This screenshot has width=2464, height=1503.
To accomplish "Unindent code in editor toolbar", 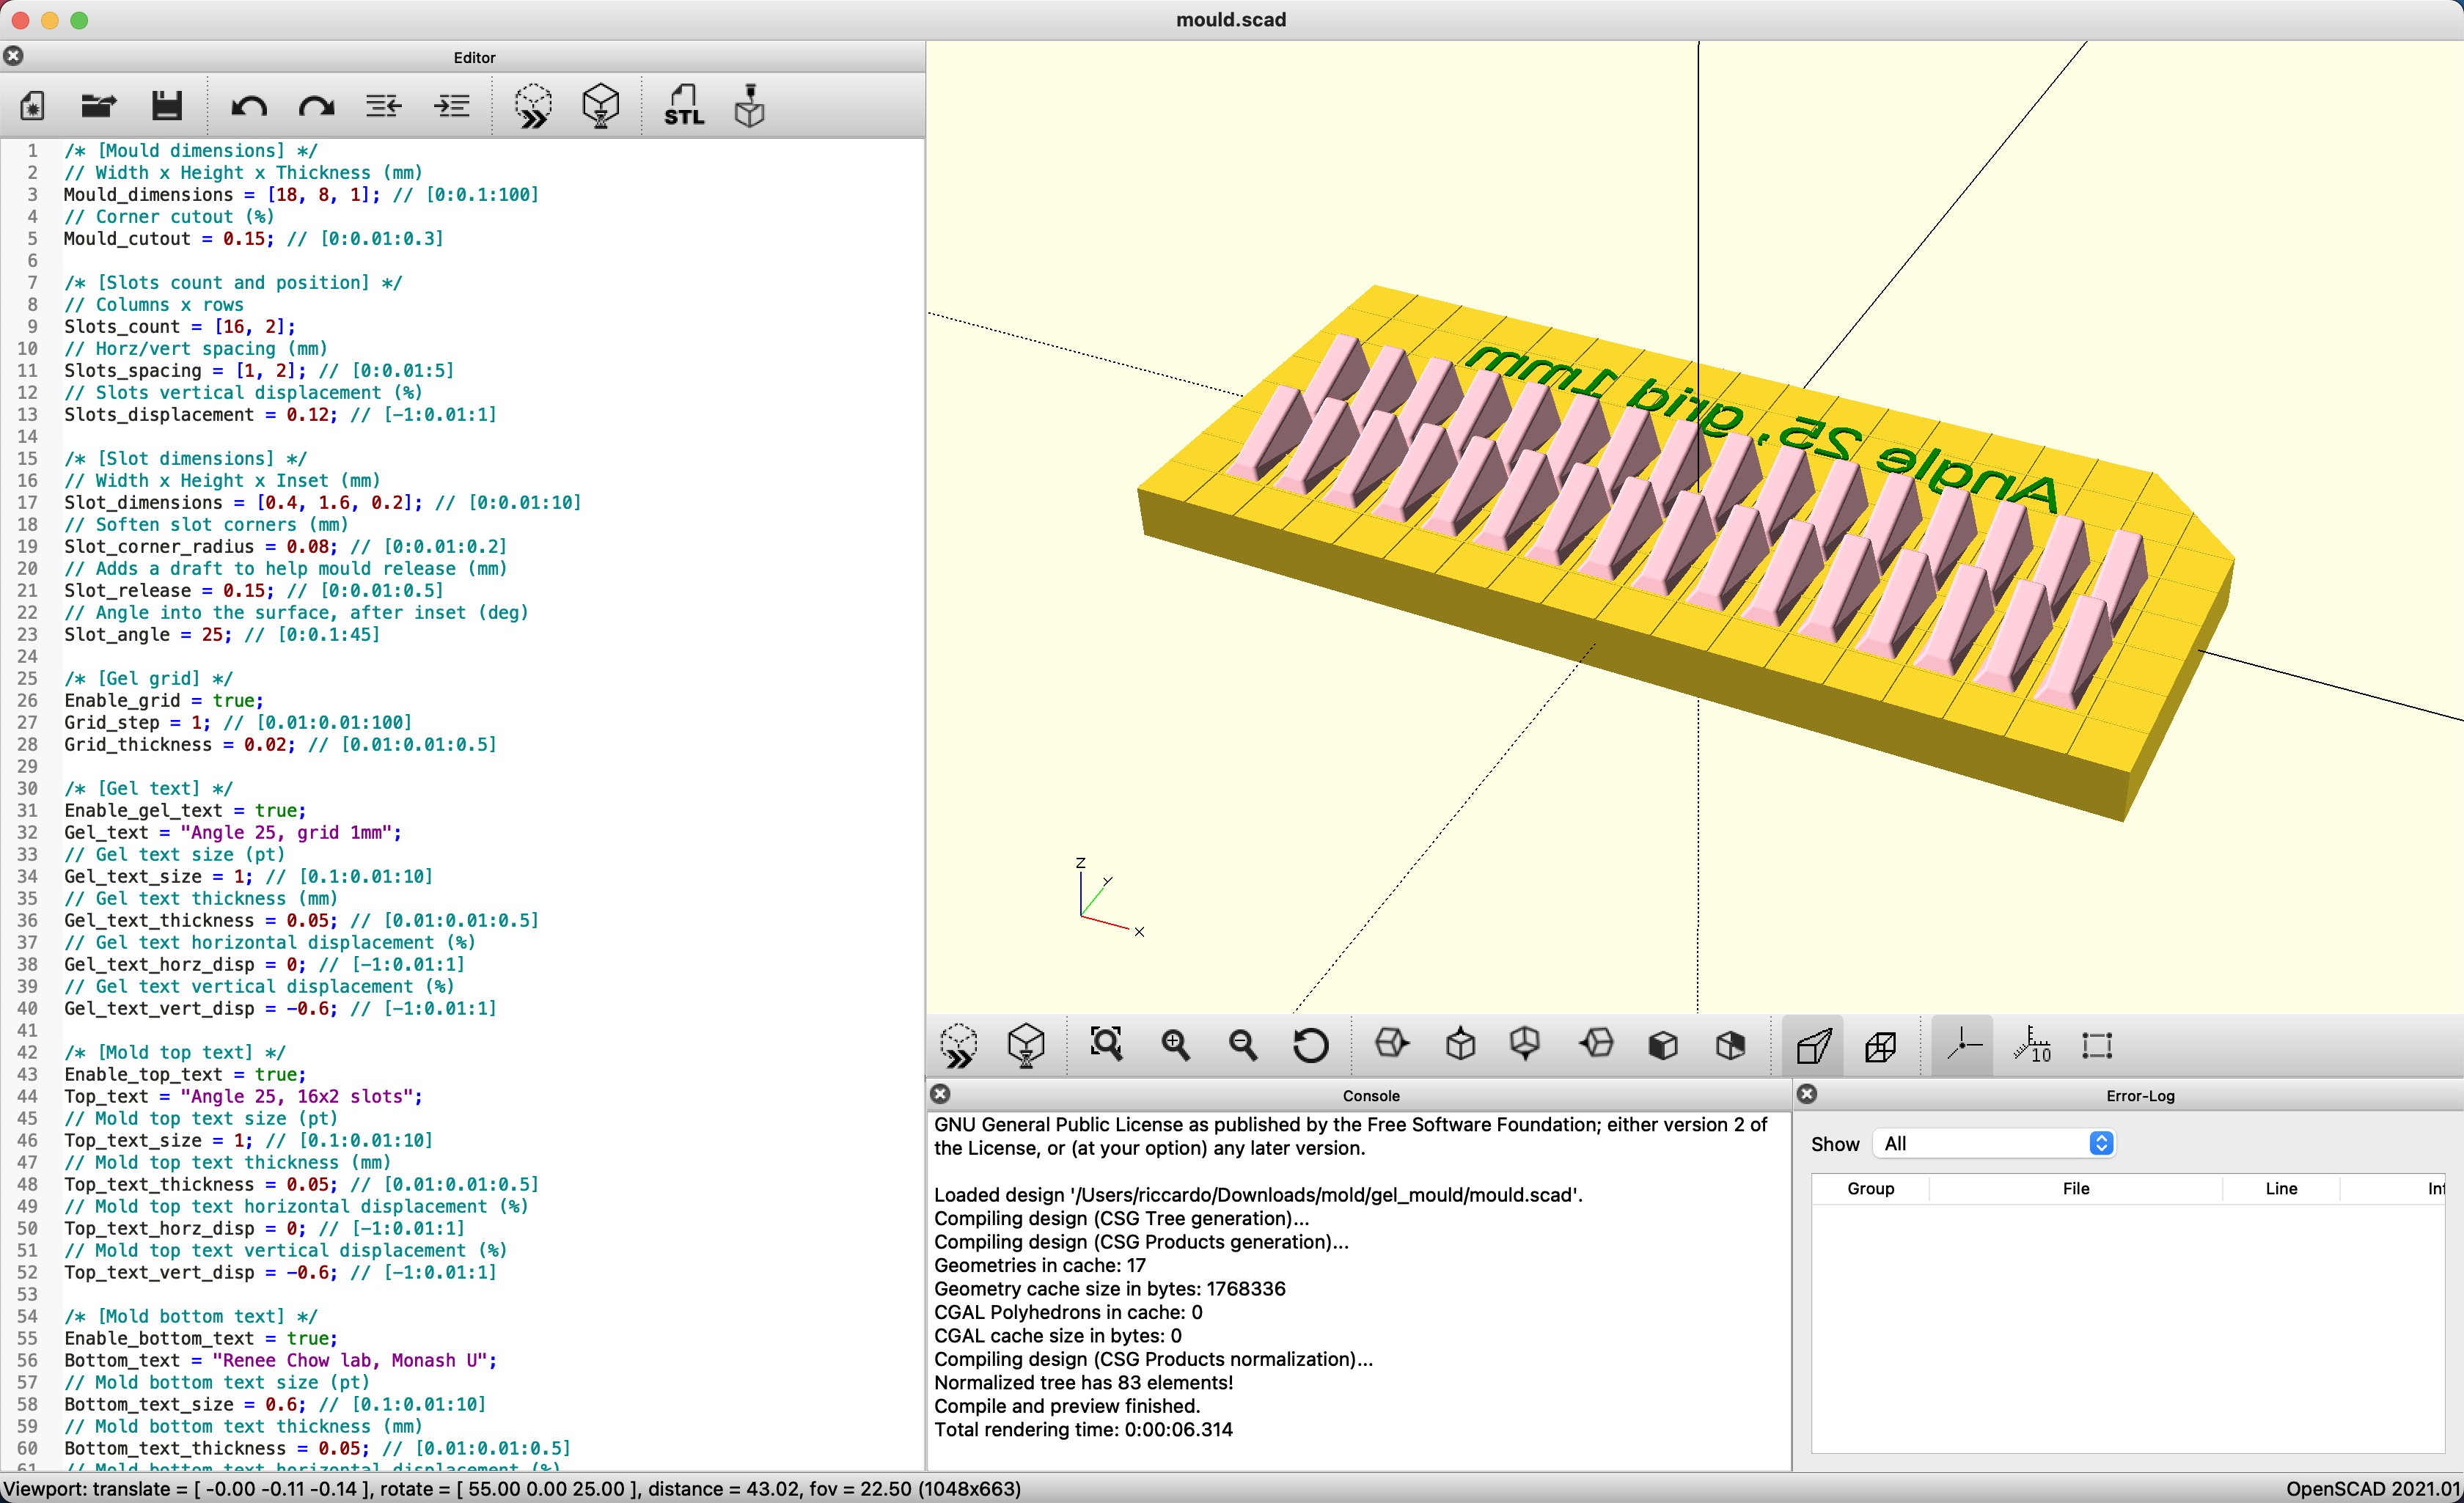I will click(x=383, y=105).
